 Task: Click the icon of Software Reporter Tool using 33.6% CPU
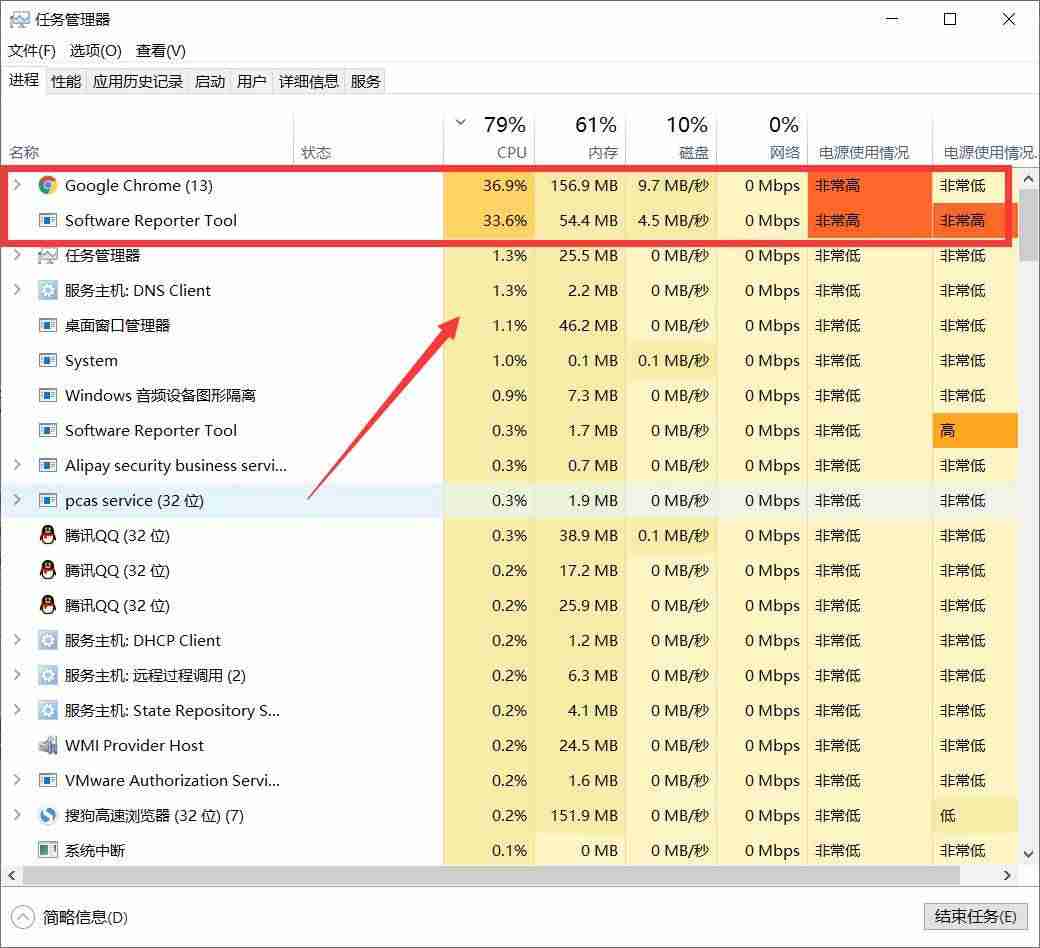coord(47,220)
